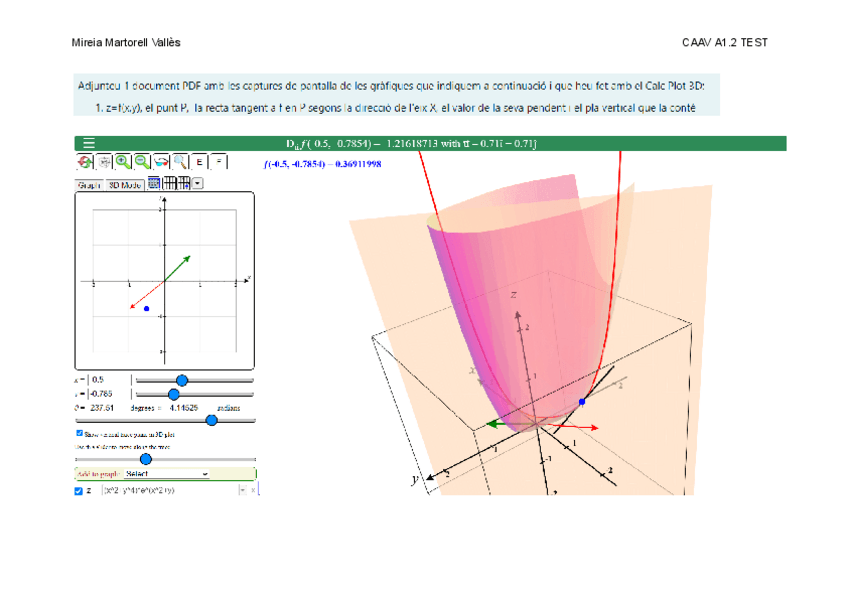
Task: Toggle show vertical trace plane checkbox
Action: [x=80, y=433]
